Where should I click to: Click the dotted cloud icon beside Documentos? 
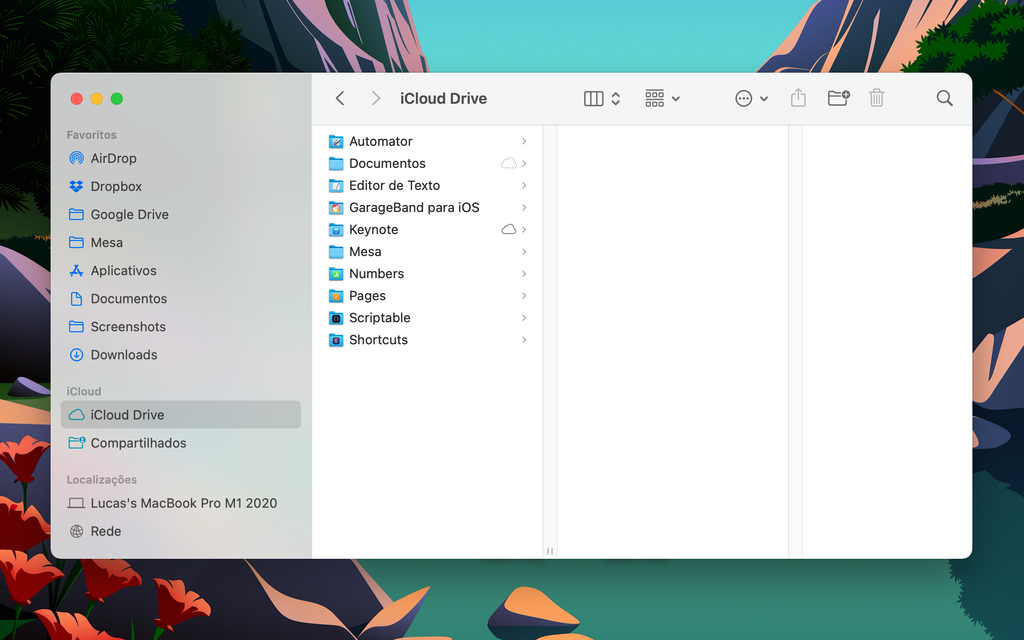tap(509, 163)
